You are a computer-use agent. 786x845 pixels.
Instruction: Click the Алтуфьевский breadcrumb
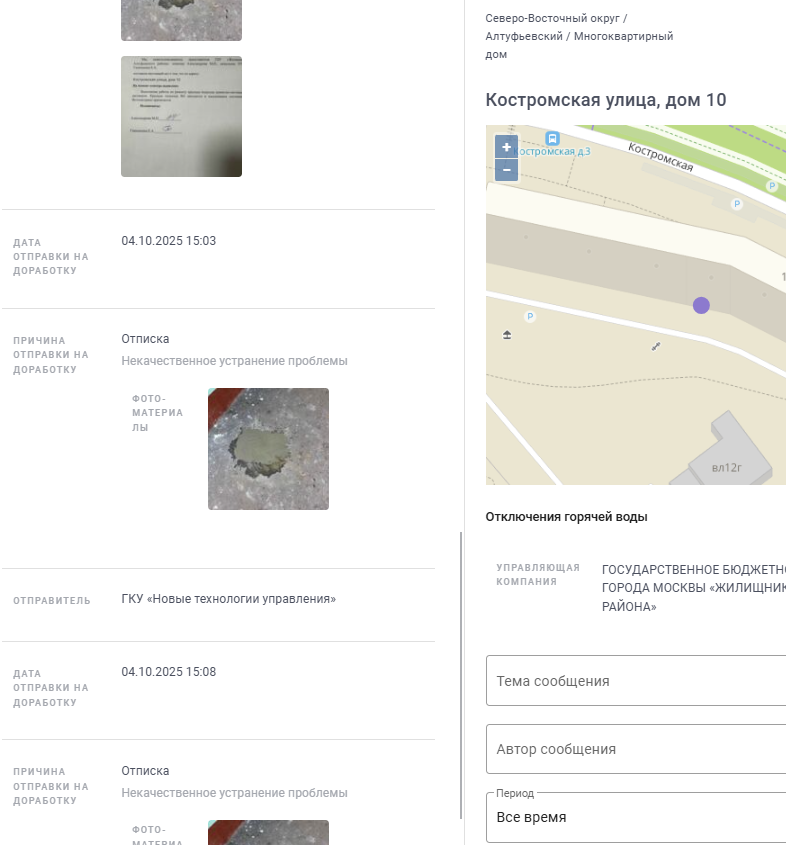click(524, 36)
